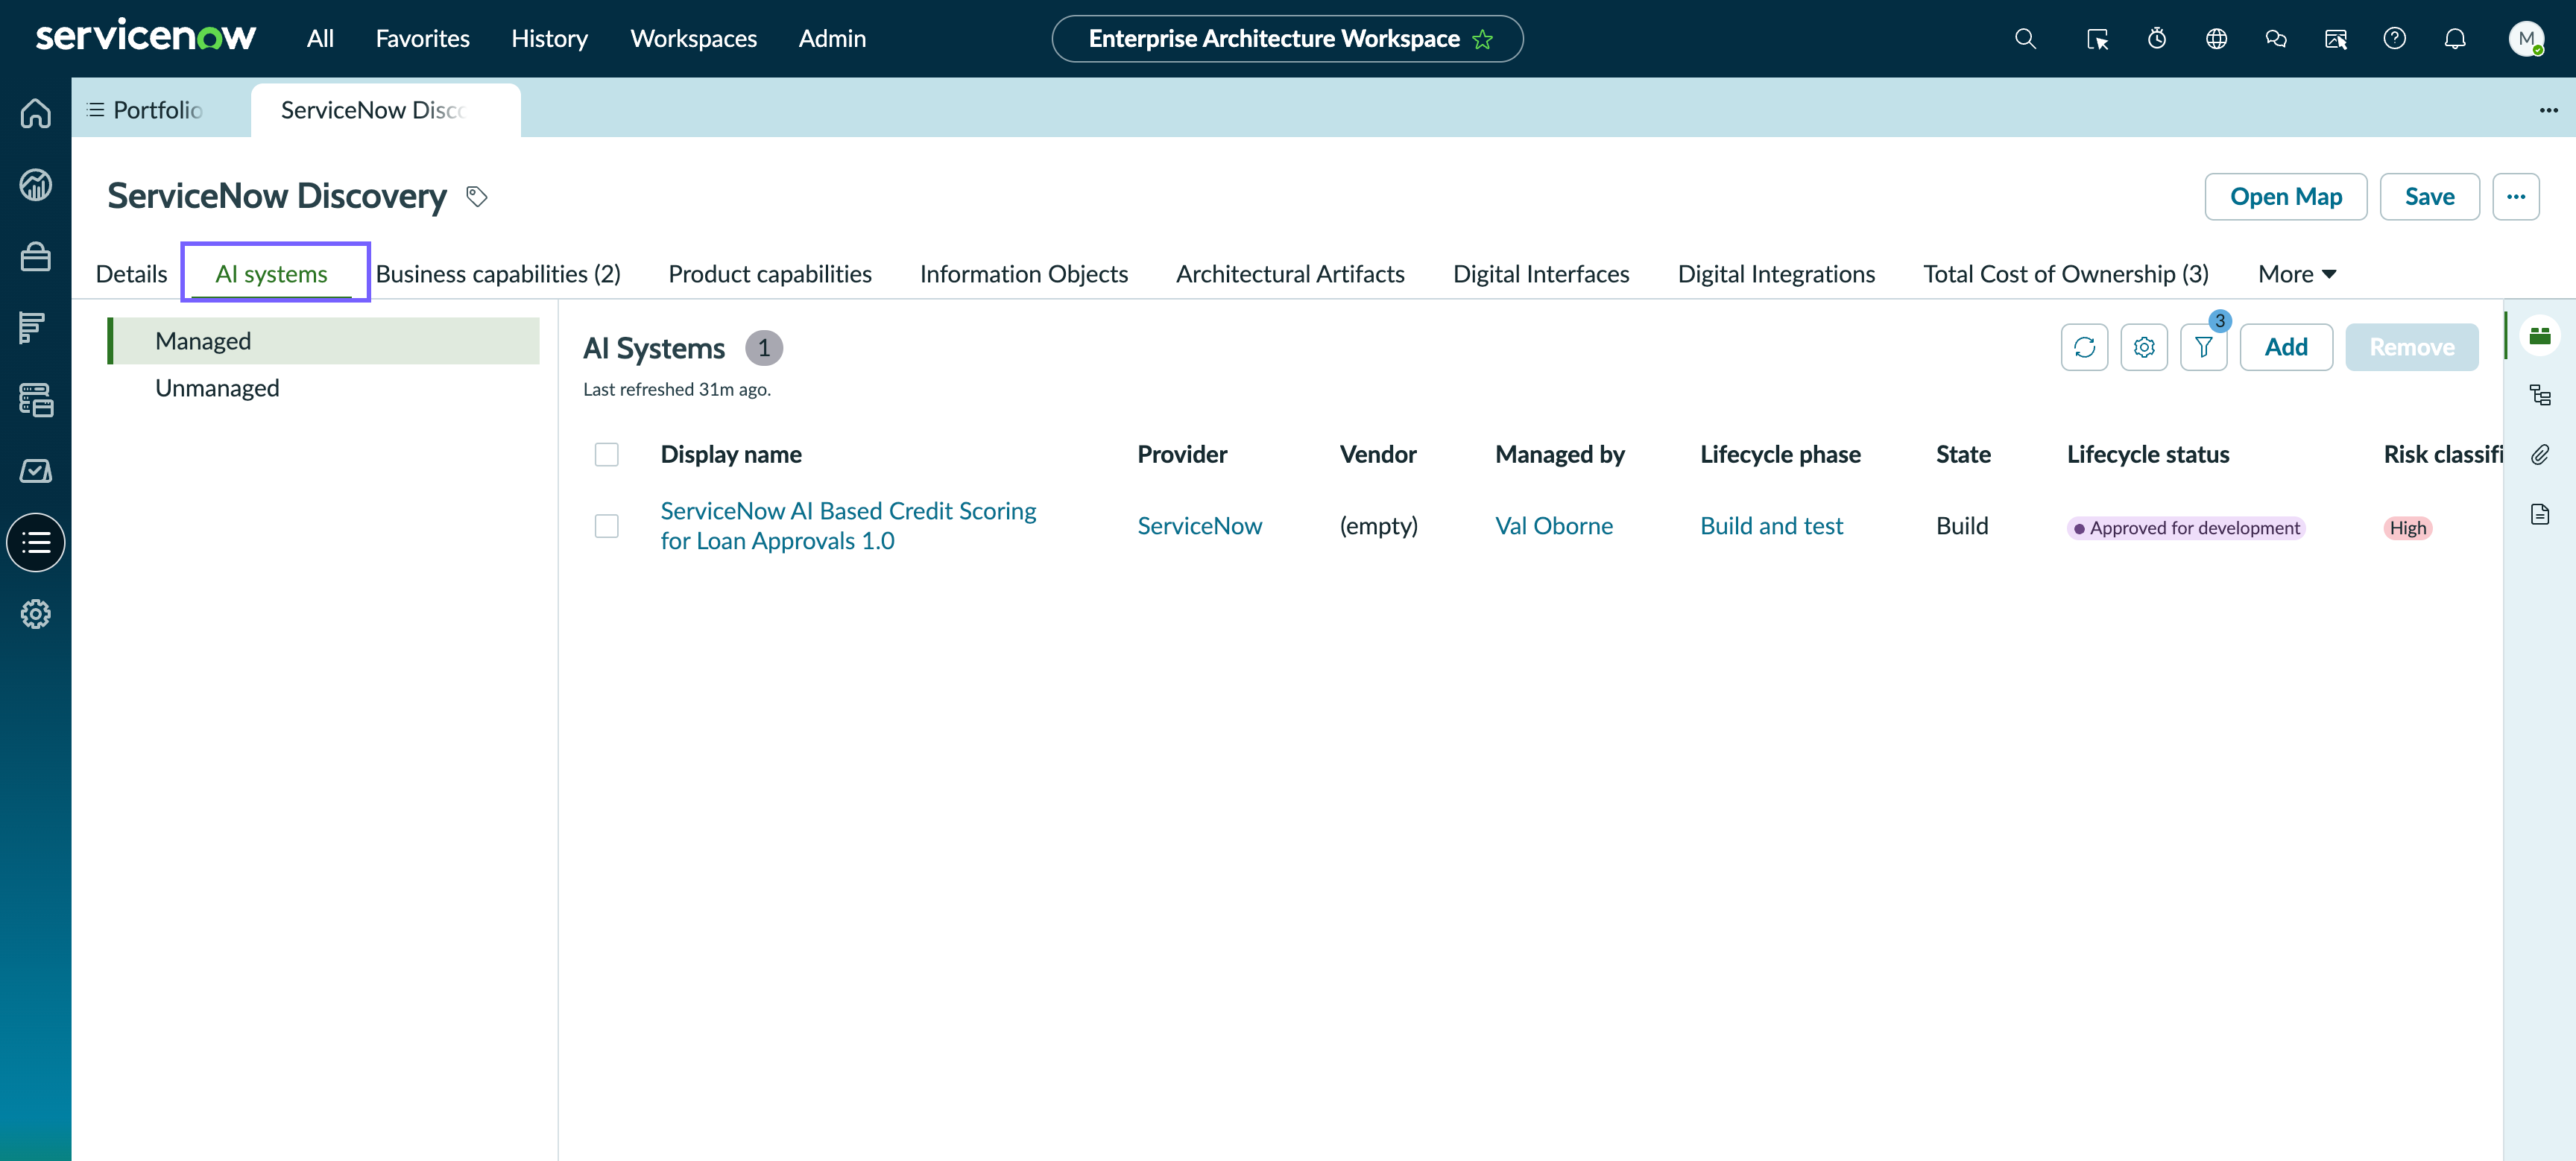This screenshot has width=2576, height=1161.
Task: Open the Build and test link
Action: (x=1771, y=526)
